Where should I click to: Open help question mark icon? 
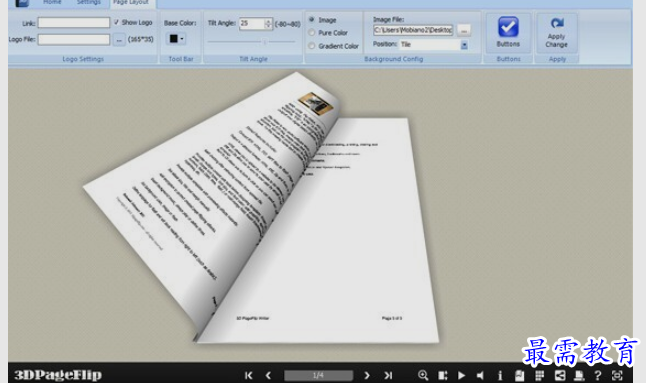(x=598, y=375)
